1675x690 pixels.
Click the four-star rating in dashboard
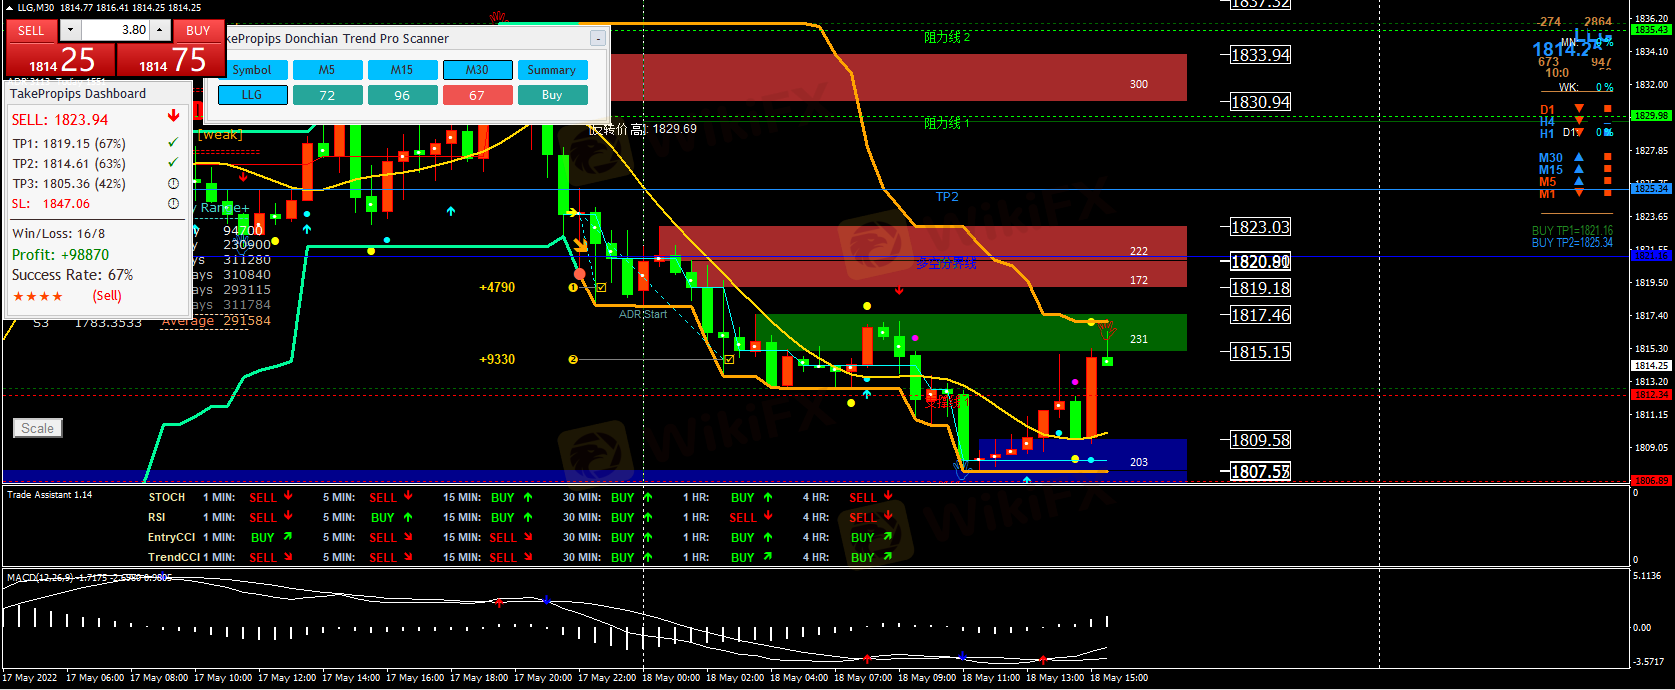[x=38, y=296]
